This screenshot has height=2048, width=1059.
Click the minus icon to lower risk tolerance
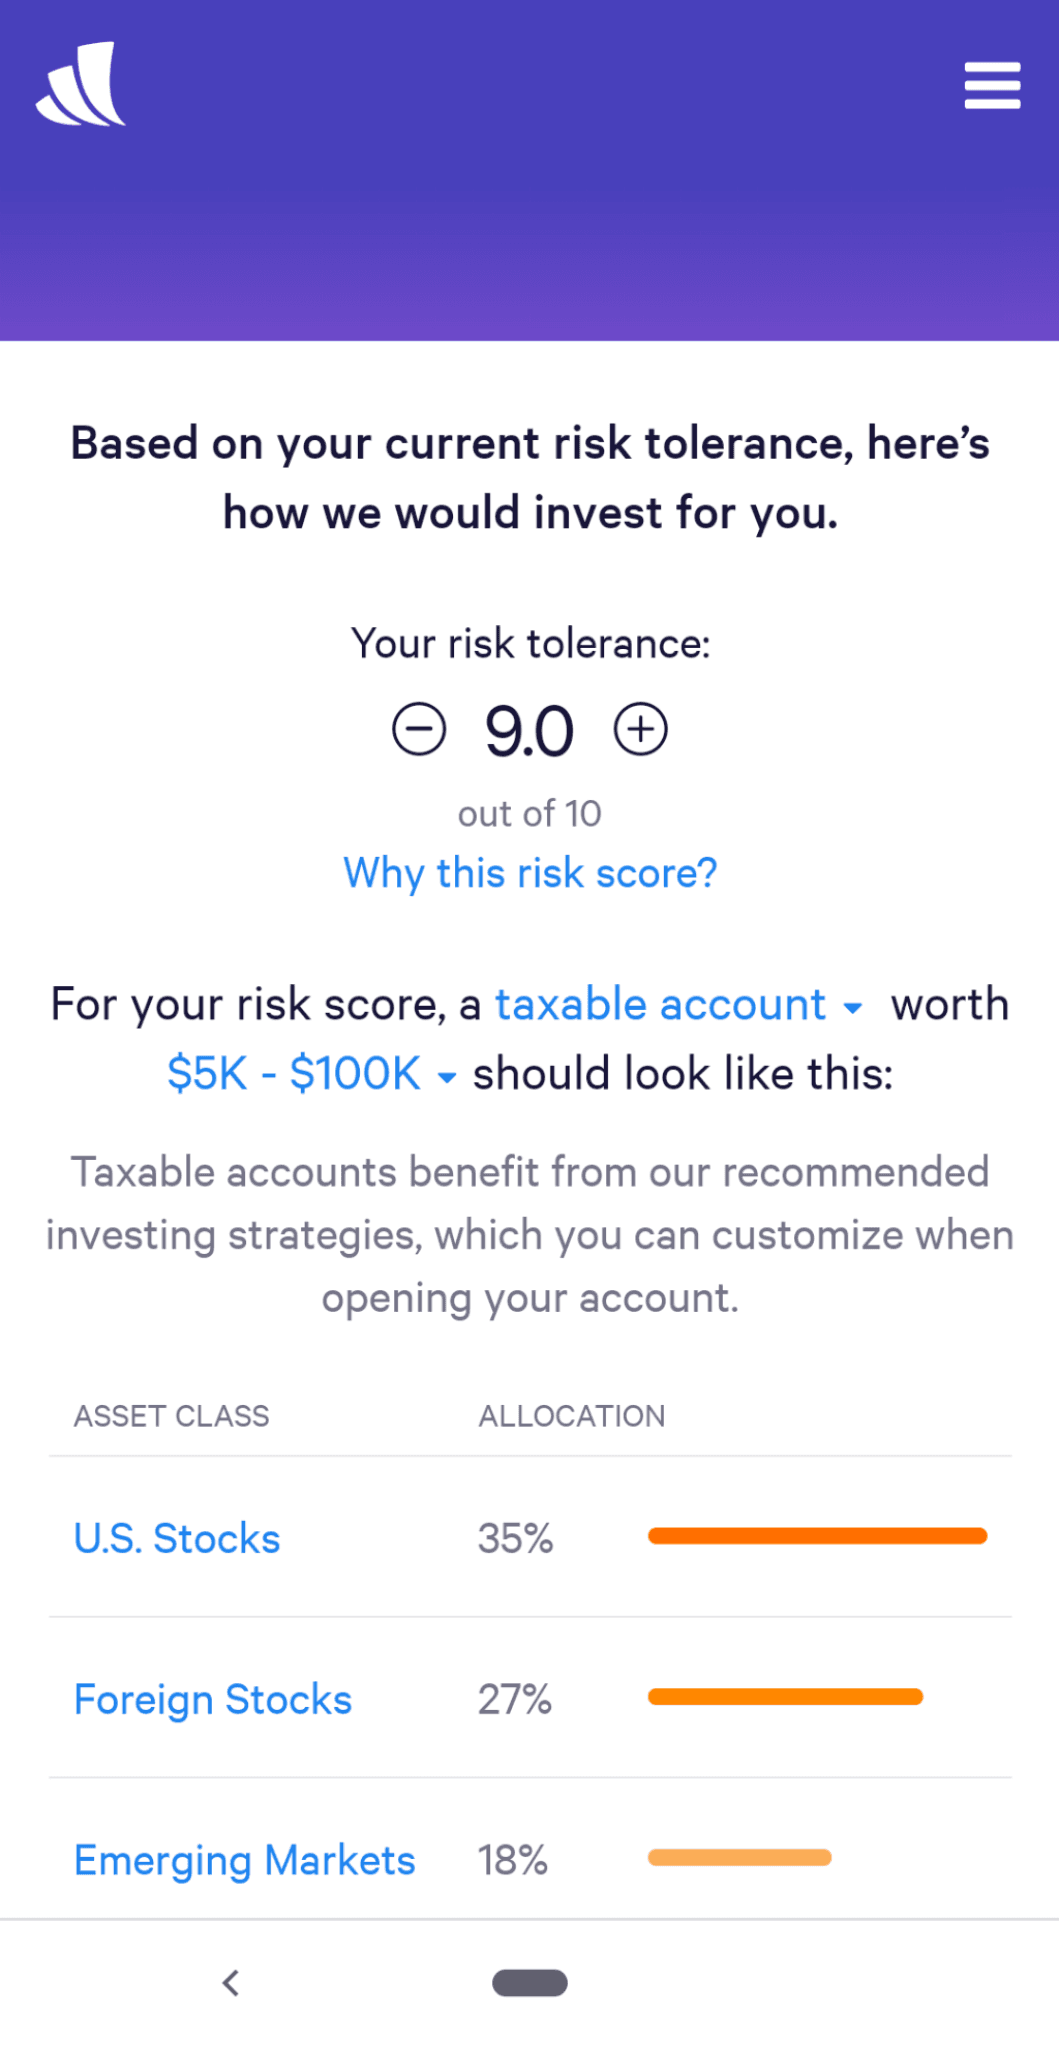pos(418,729)
